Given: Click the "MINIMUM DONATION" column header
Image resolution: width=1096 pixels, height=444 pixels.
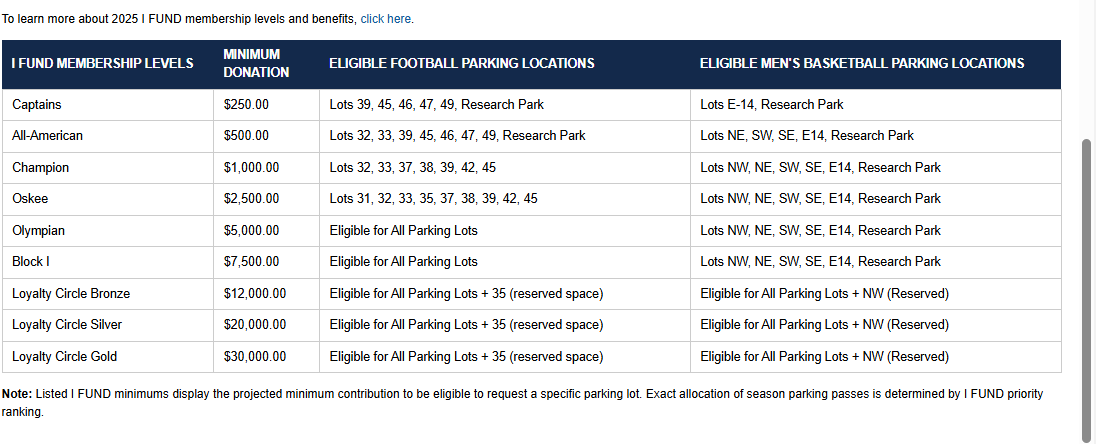Looking at the screenshot, I should [x=256, y=63].
